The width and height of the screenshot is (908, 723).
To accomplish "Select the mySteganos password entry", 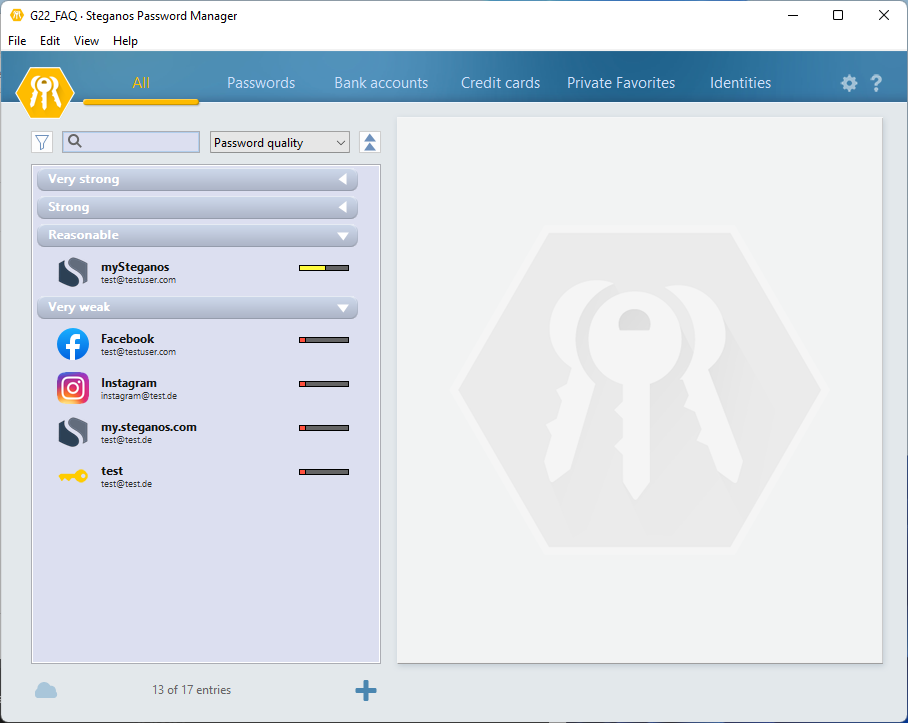I will coord(135,272).
